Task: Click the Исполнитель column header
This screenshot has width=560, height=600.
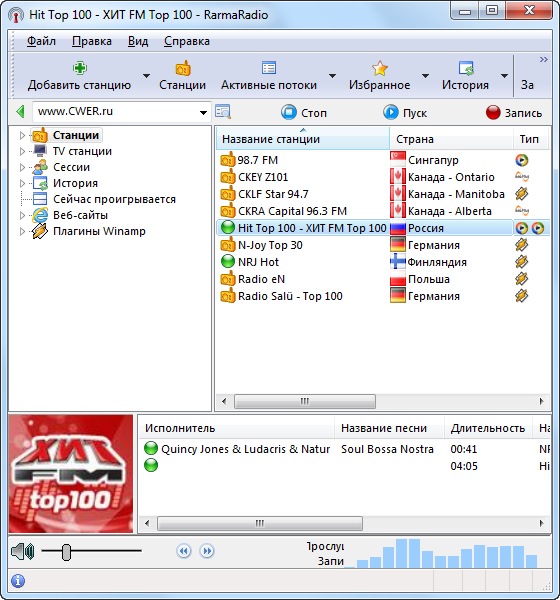Action: 237,428
